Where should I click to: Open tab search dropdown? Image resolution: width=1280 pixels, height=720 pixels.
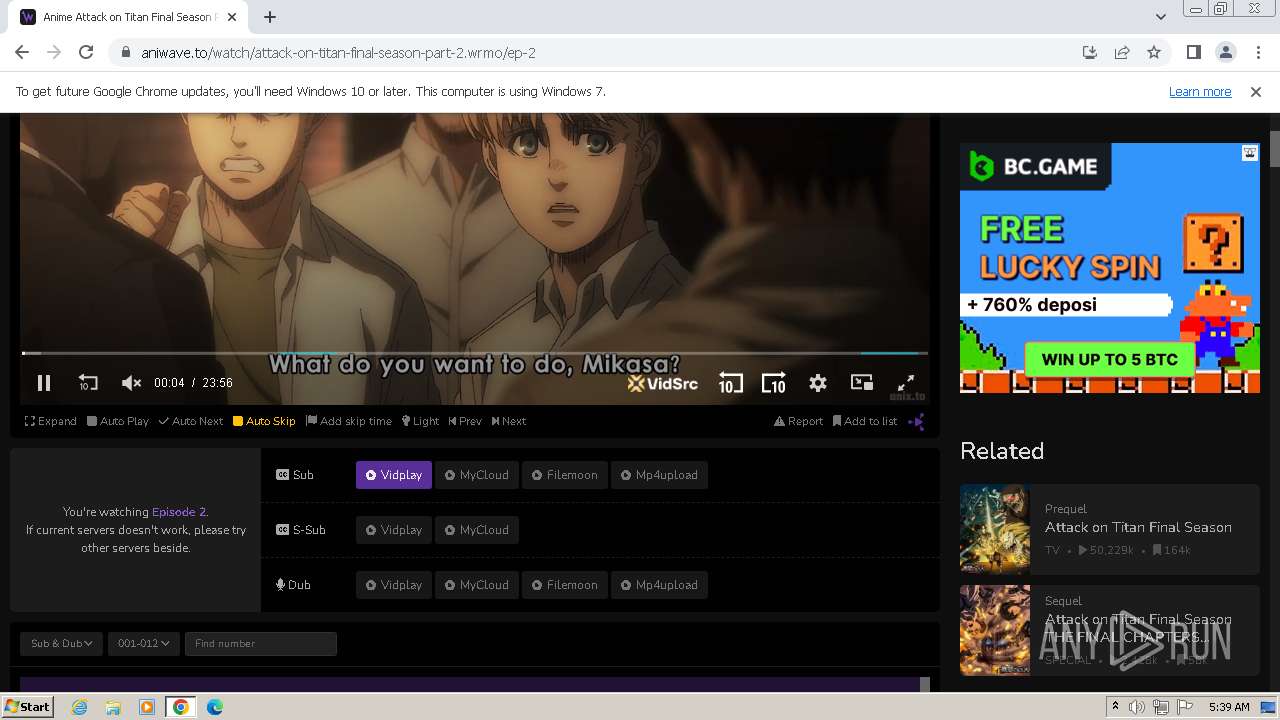(x=1160, y=17)
